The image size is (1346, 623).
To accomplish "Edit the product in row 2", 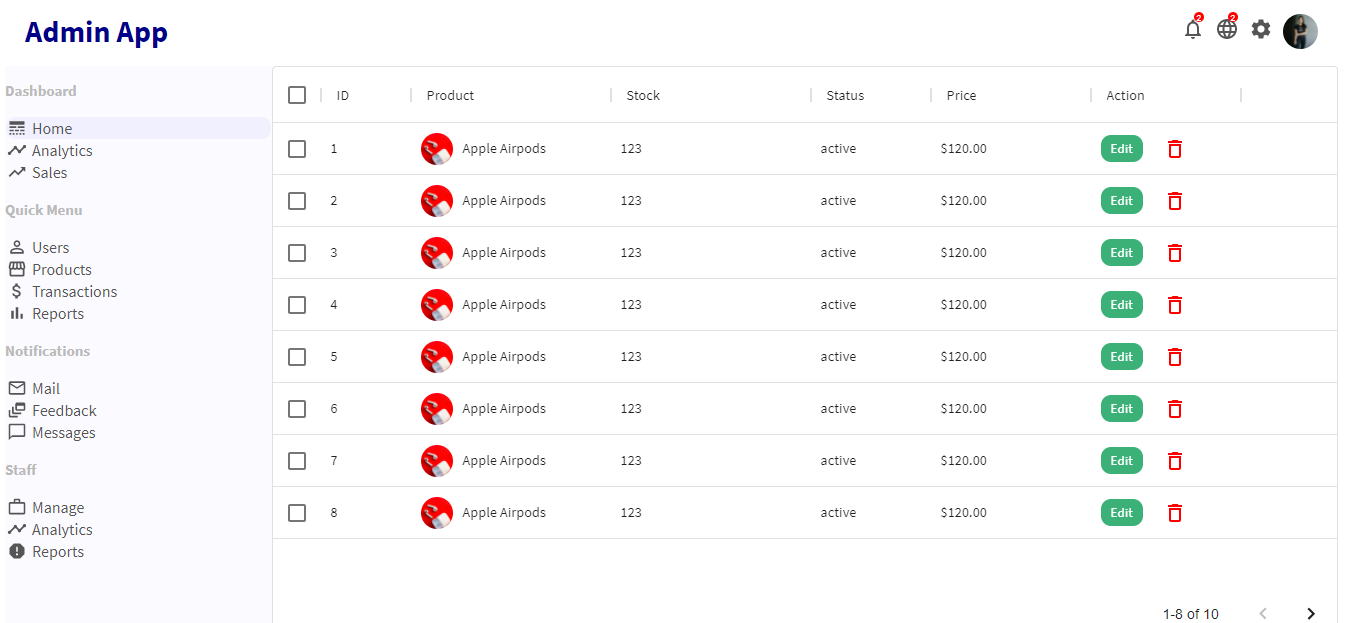I will (x=1122, y=201).
